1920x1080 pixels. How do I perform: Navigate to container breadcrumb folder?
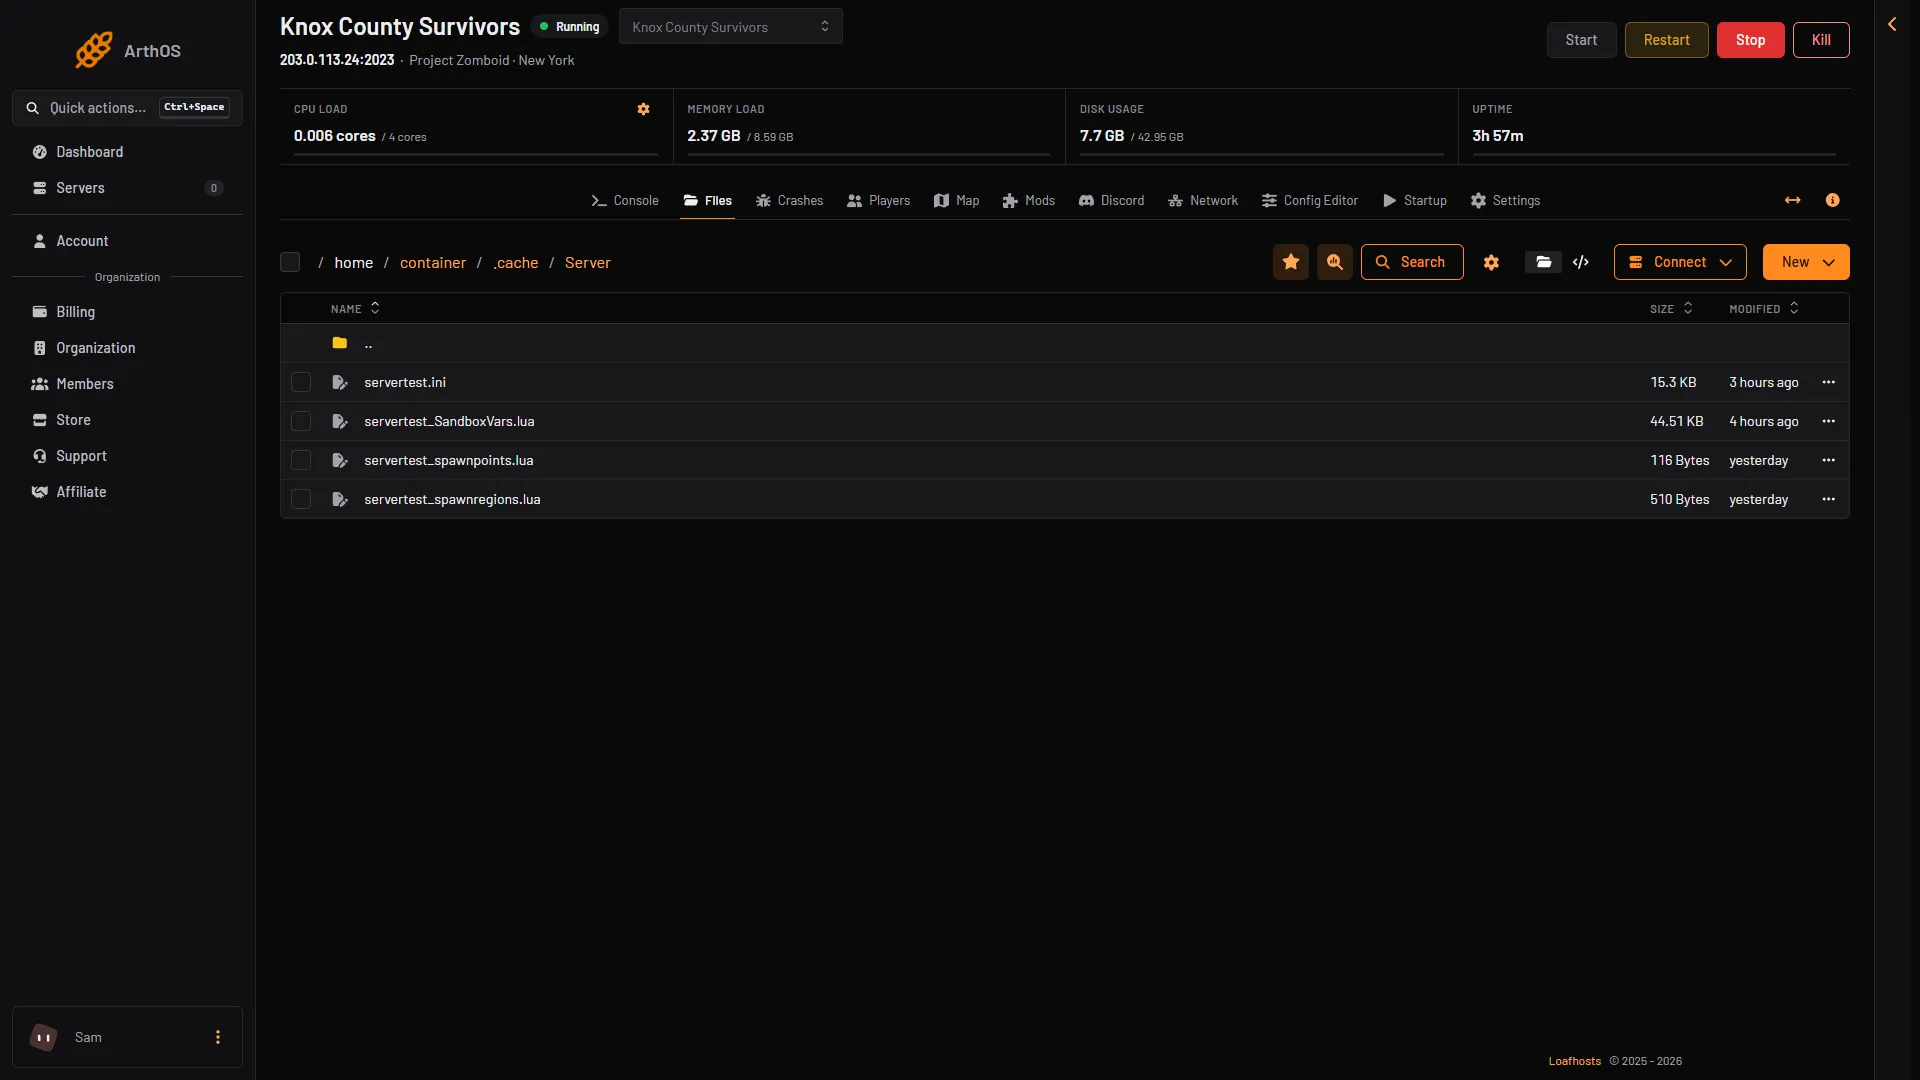point(433,262)
